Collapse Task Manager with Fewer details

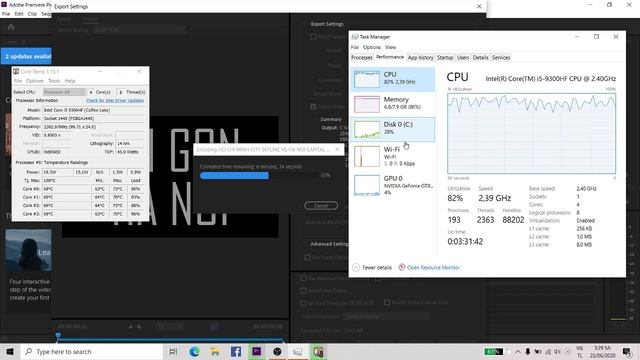(372, 268)
